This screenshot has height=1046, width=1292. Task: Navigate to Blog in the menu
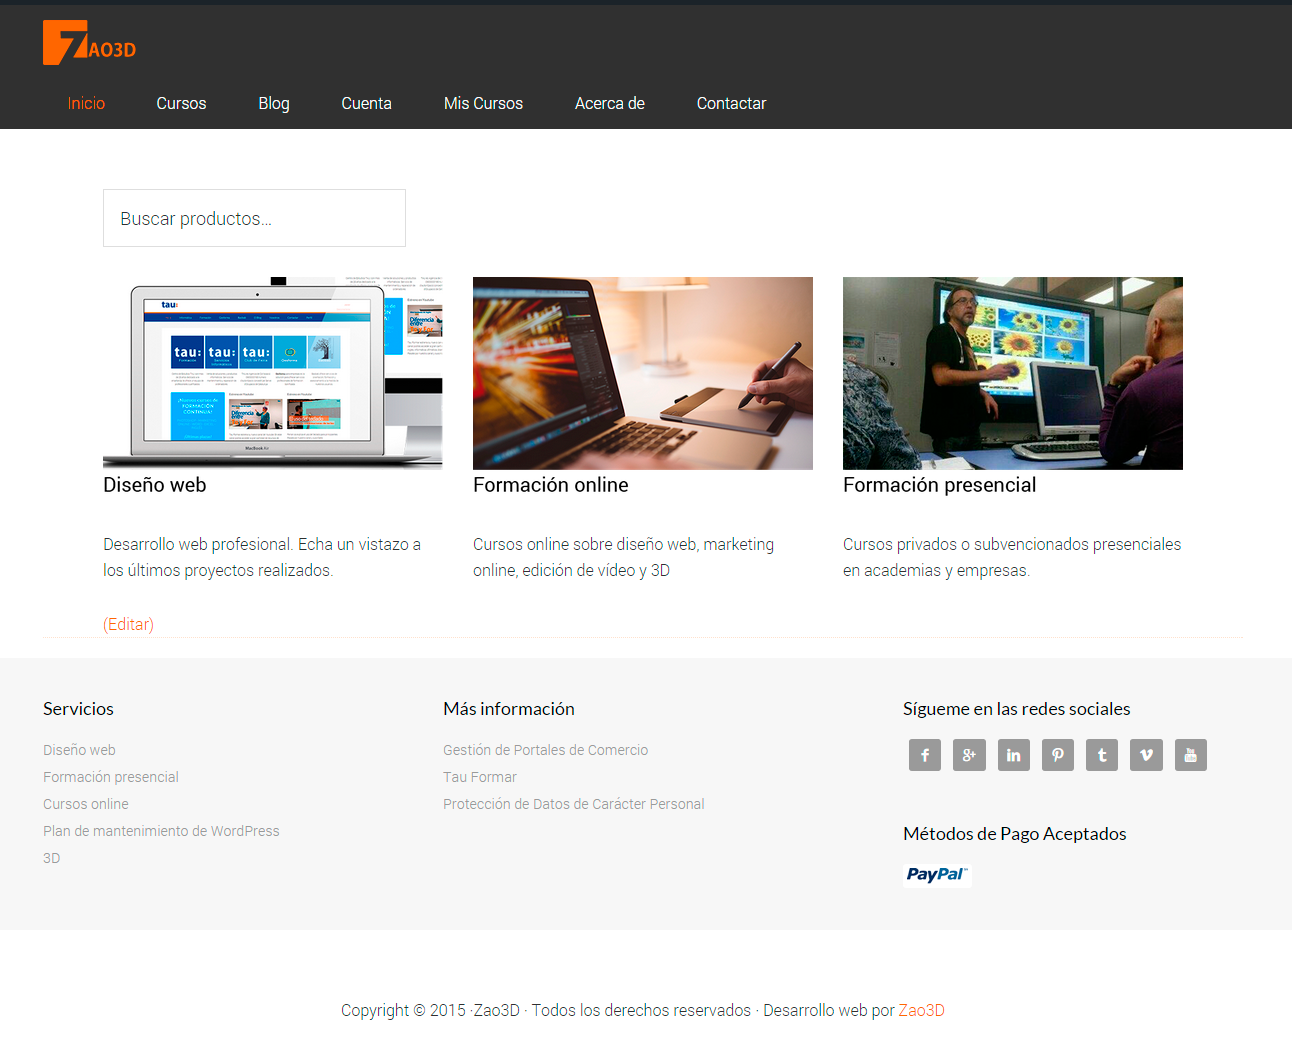tap(273, 103)
